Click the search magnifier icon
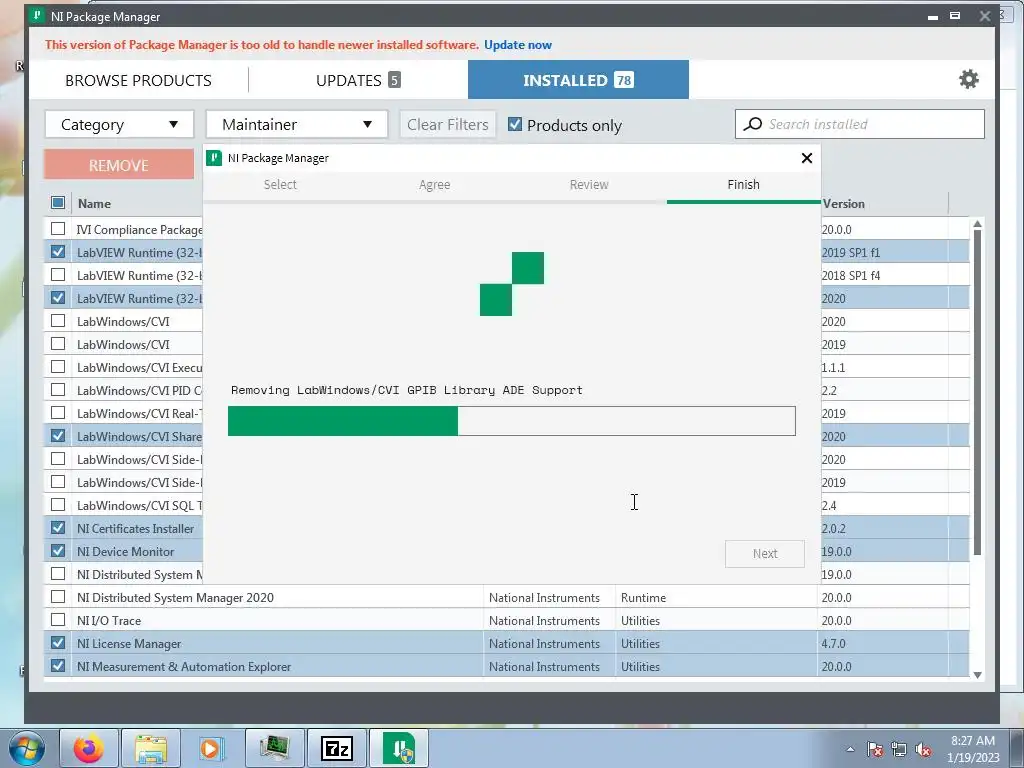The height and width of the screenshot is (768, 1024). [x=752, y=124]
